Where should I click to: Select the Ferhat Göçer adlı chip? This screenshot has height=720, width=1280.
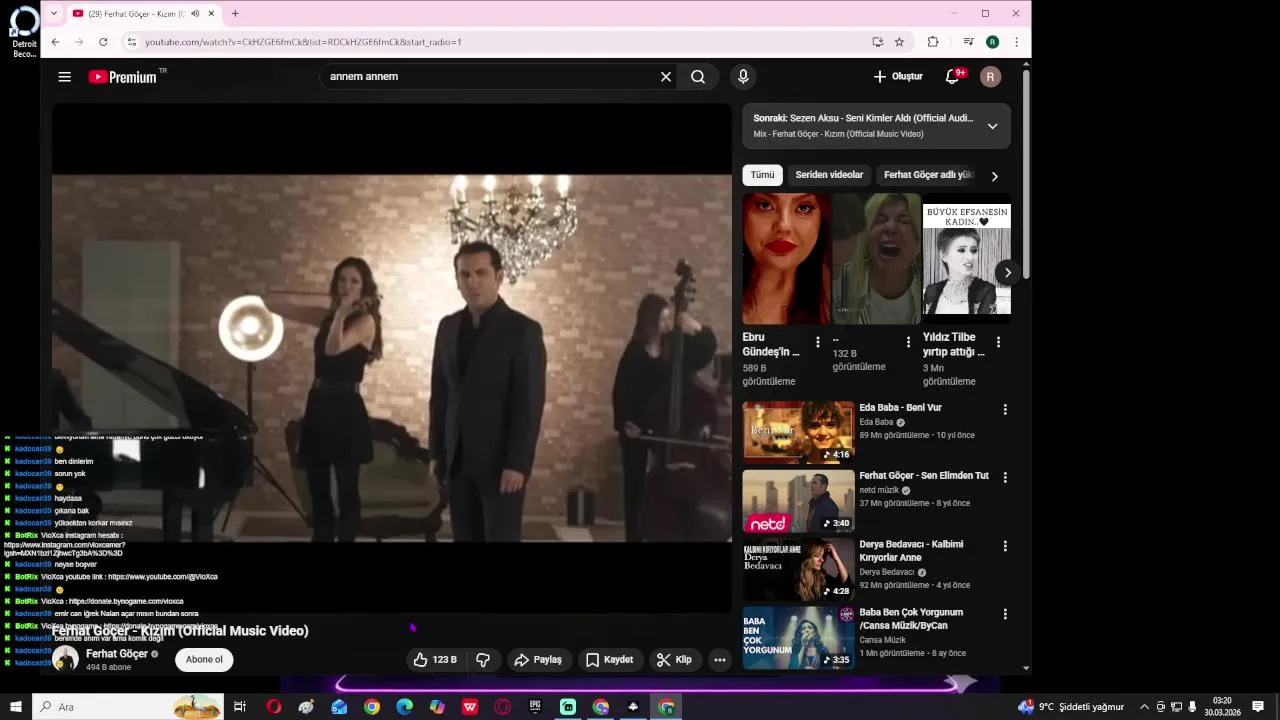927,175
